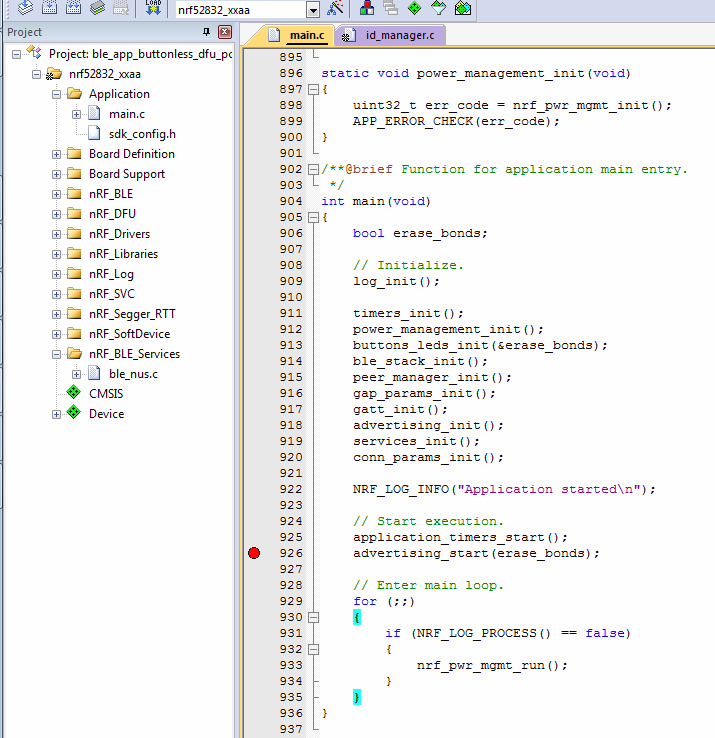Expand the nRF_Libraries group
Screen dimensions: 715x738
[56, 254]
